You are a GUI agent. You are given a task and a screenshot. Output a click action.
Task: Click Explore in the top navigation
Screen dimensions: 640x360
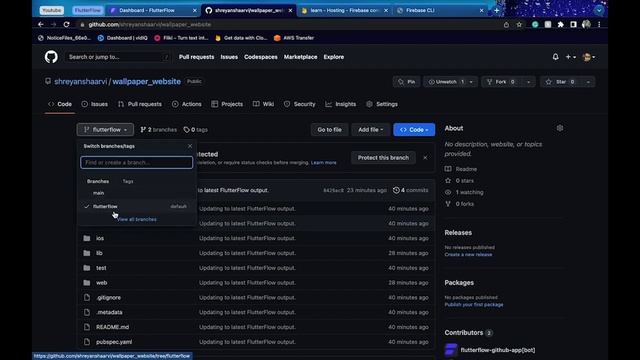[x=333, y=57]
